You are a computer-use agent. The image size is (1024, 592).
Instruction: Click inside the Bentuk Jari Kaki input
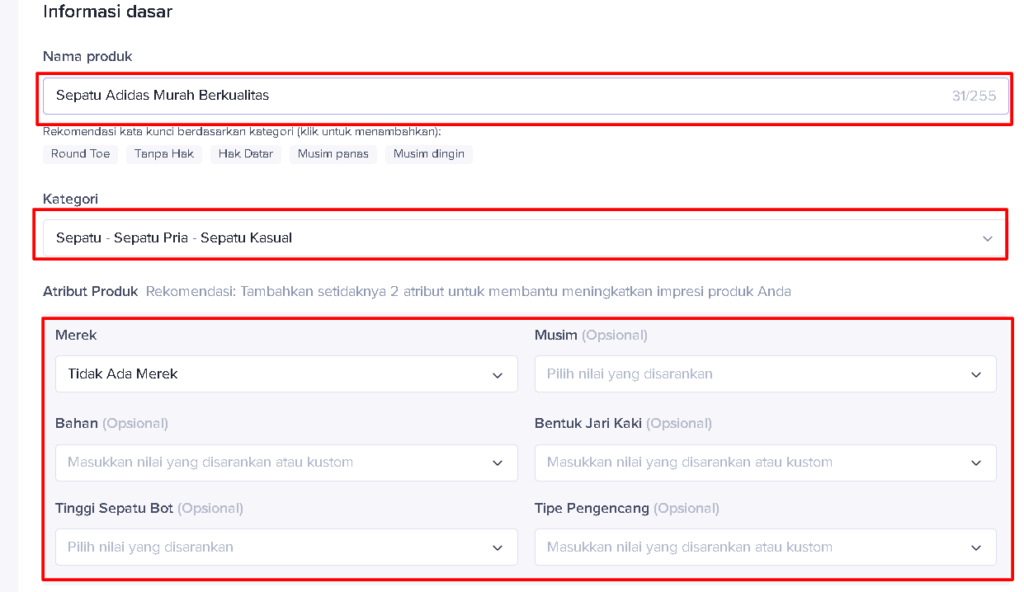click(x=740, y=462)
